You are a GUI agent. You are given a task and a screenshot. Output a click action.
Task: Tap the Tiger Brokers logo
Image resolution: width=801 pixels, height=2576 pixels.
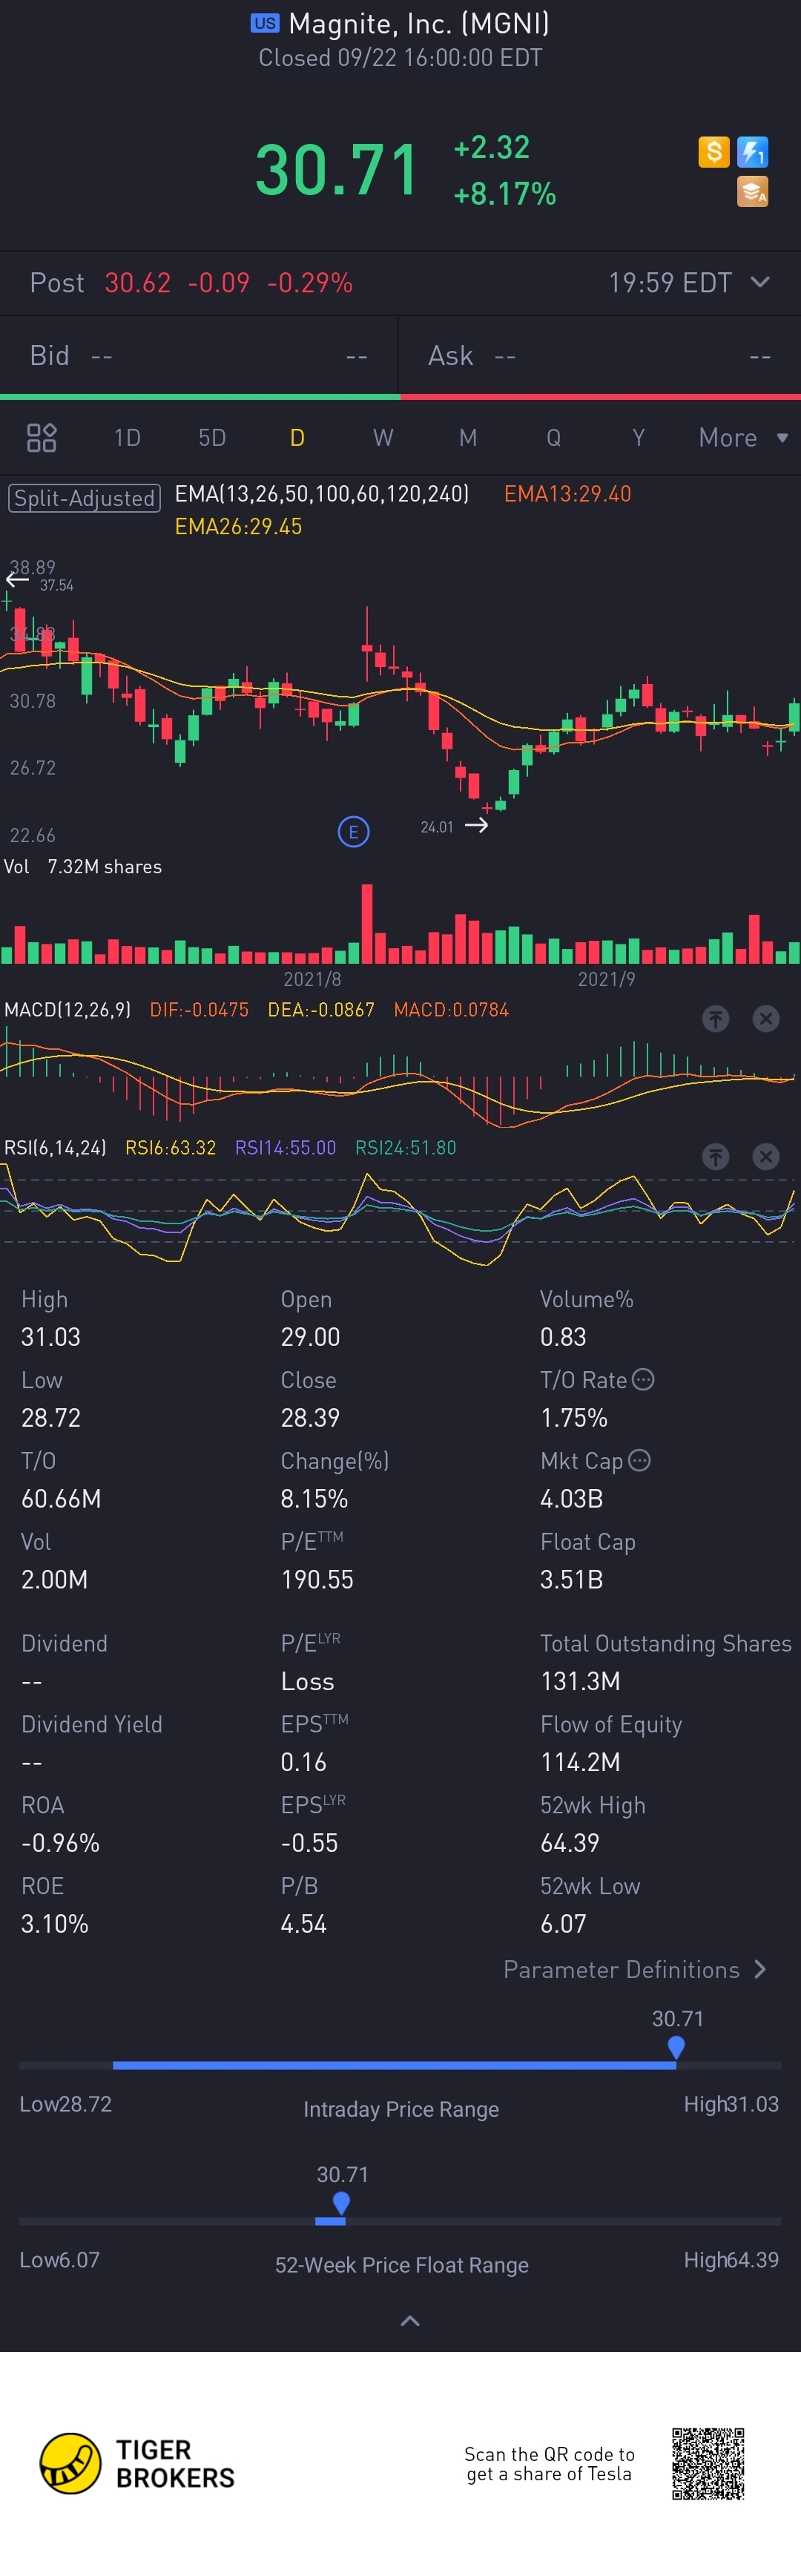click(137, 2463)
